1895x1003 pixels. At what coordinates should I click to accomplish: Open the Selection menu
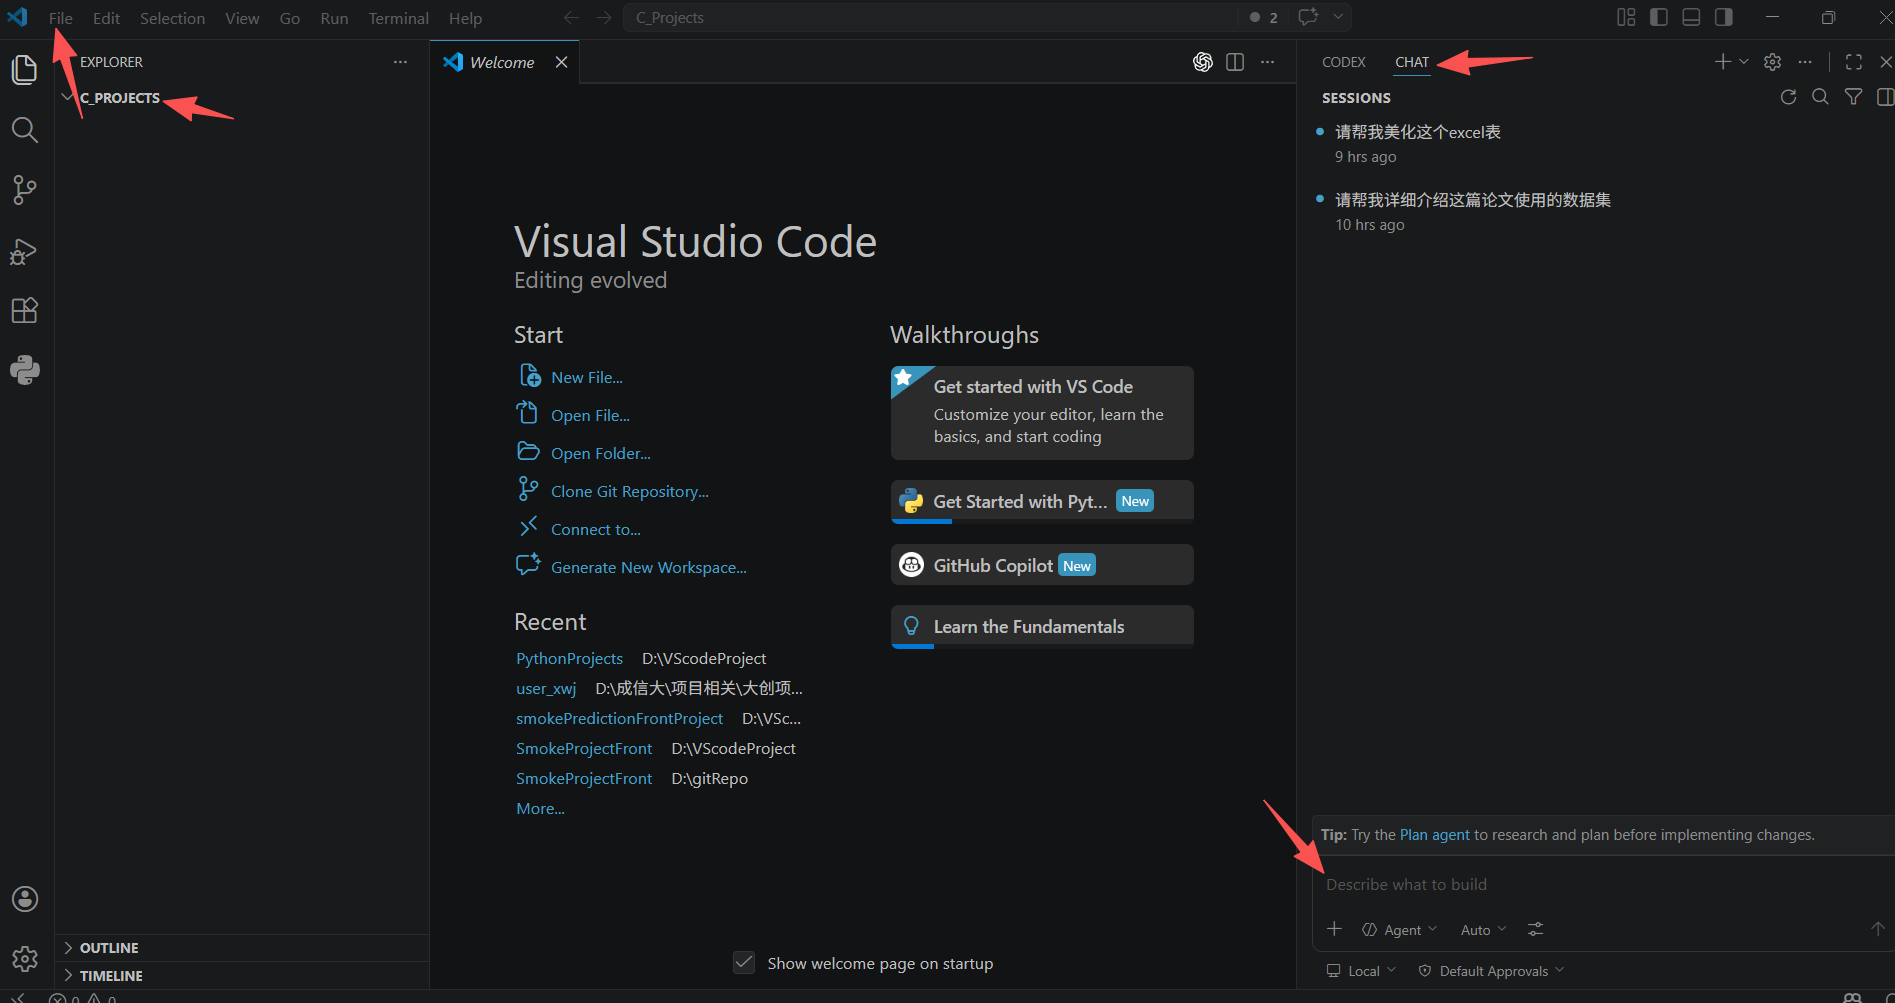click(172, 18)
